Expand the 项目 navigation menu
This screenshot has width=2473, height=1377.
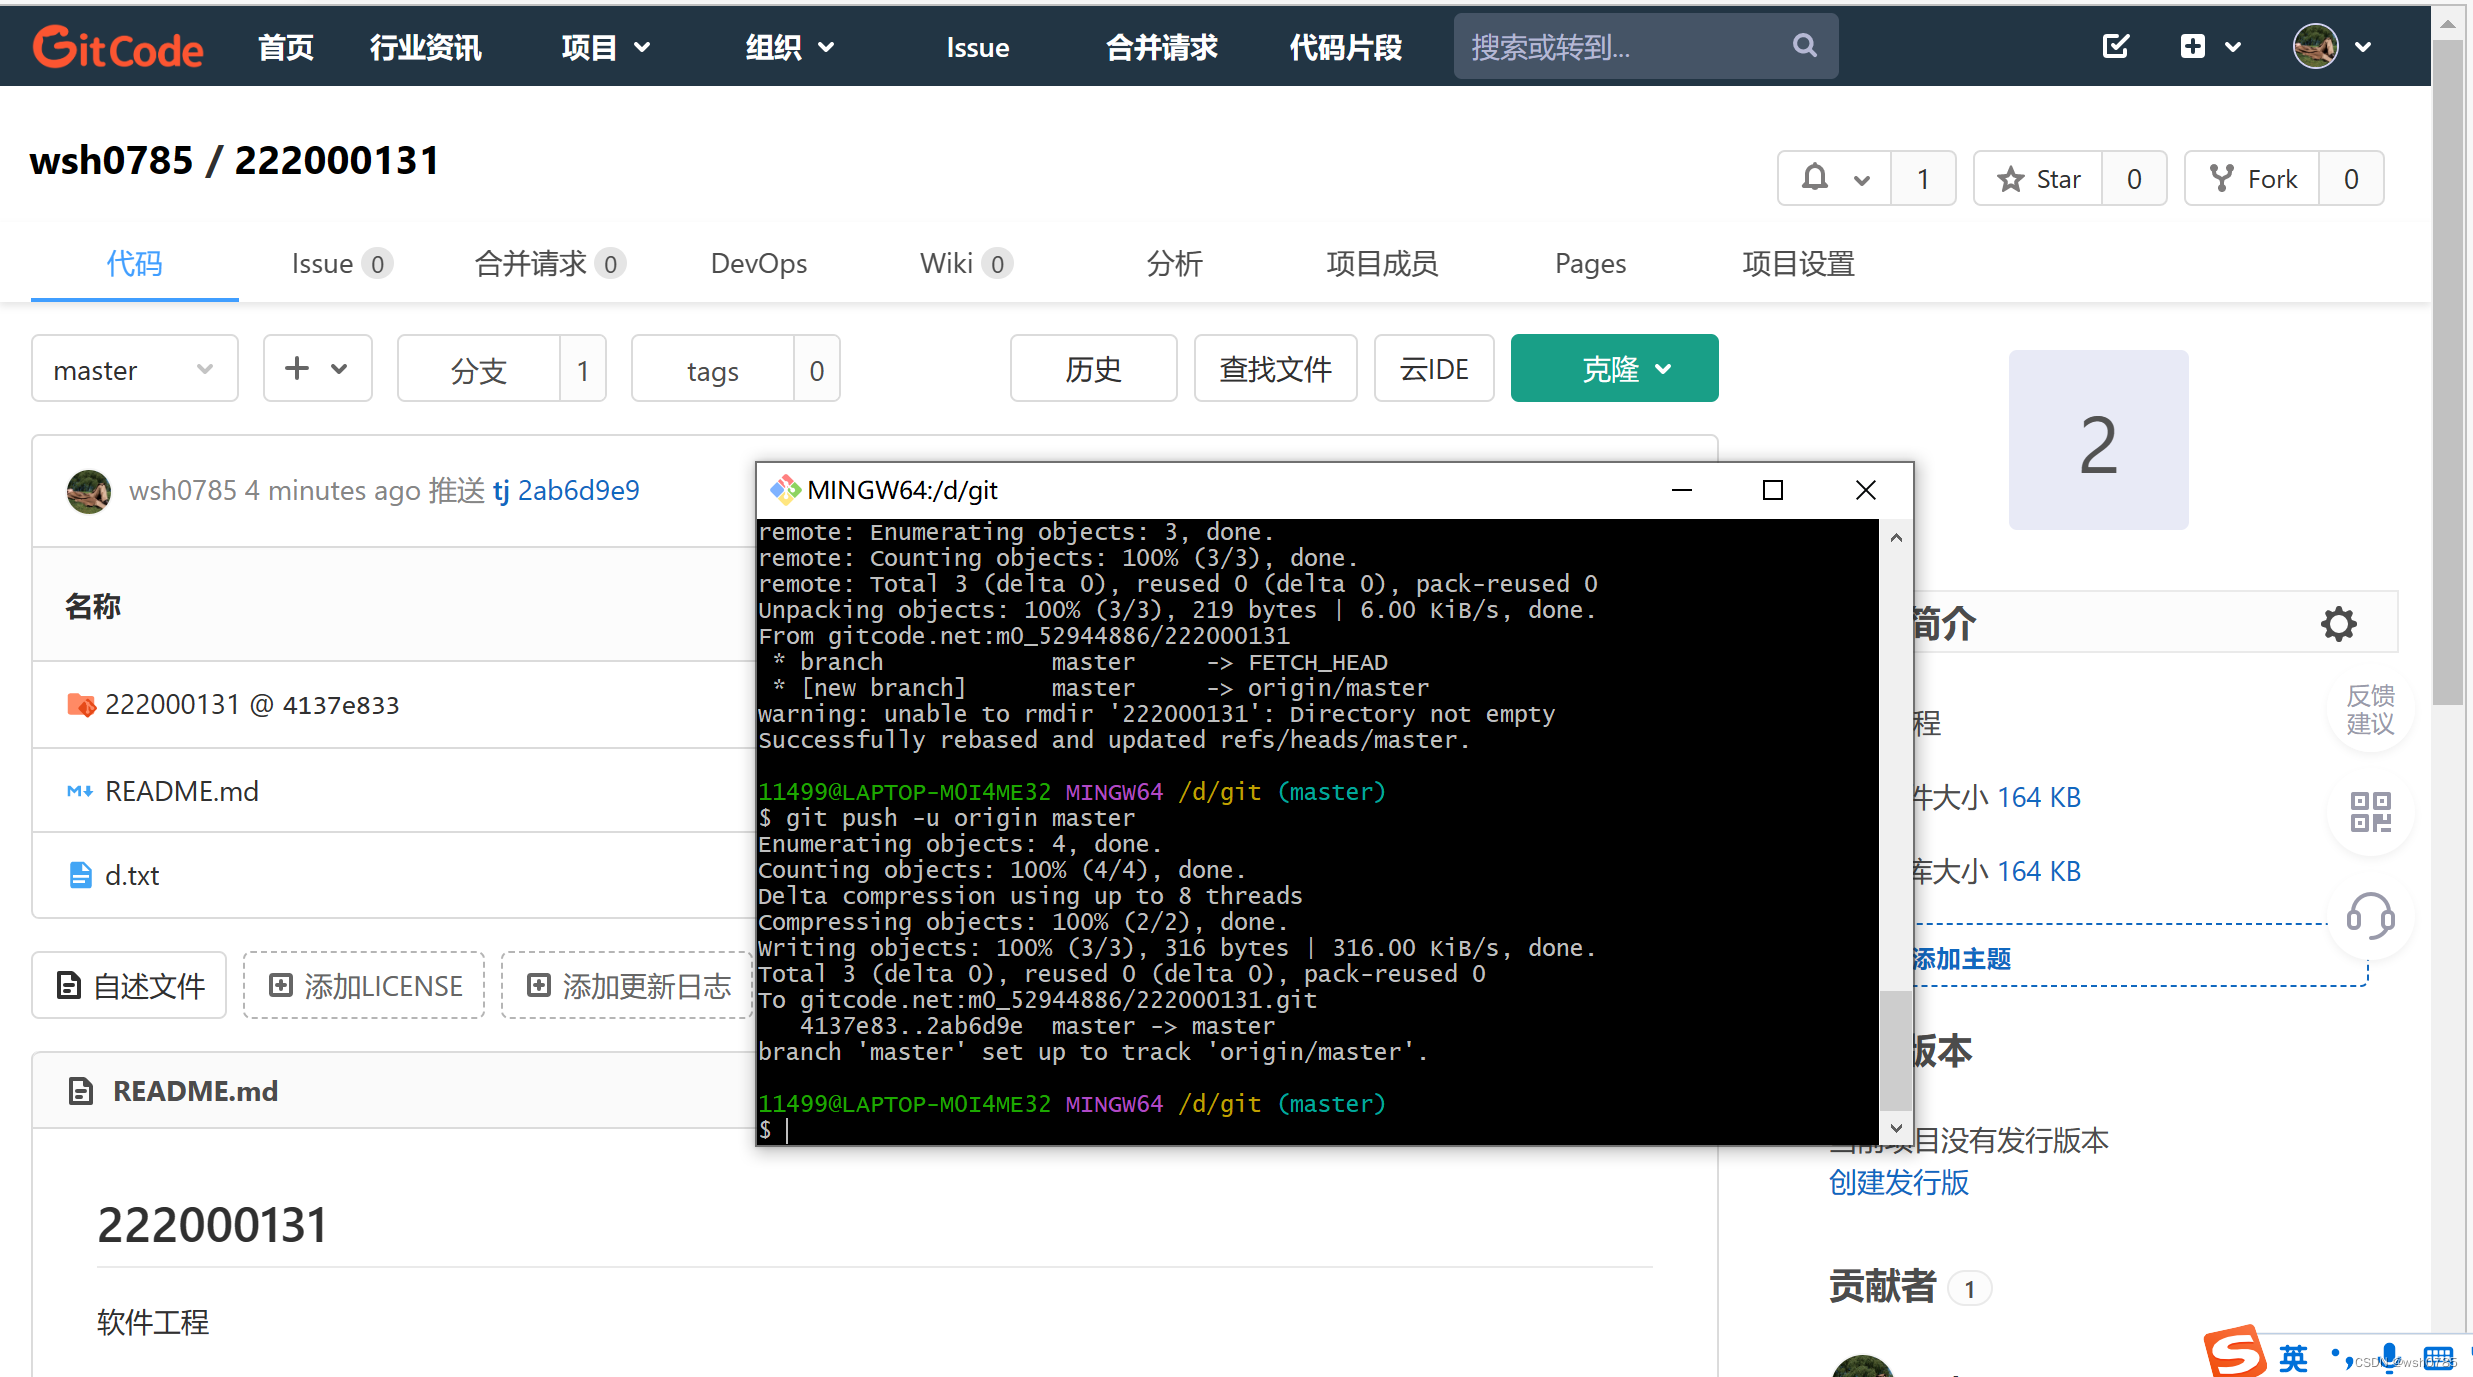coord(605,47)
